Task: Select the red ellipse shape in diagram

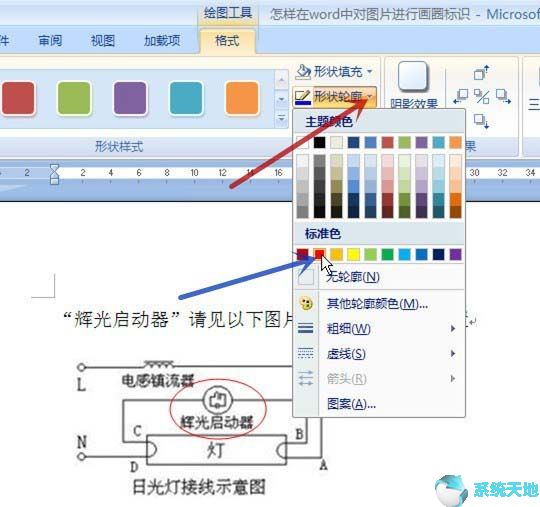Action: (x=218, y=409)
